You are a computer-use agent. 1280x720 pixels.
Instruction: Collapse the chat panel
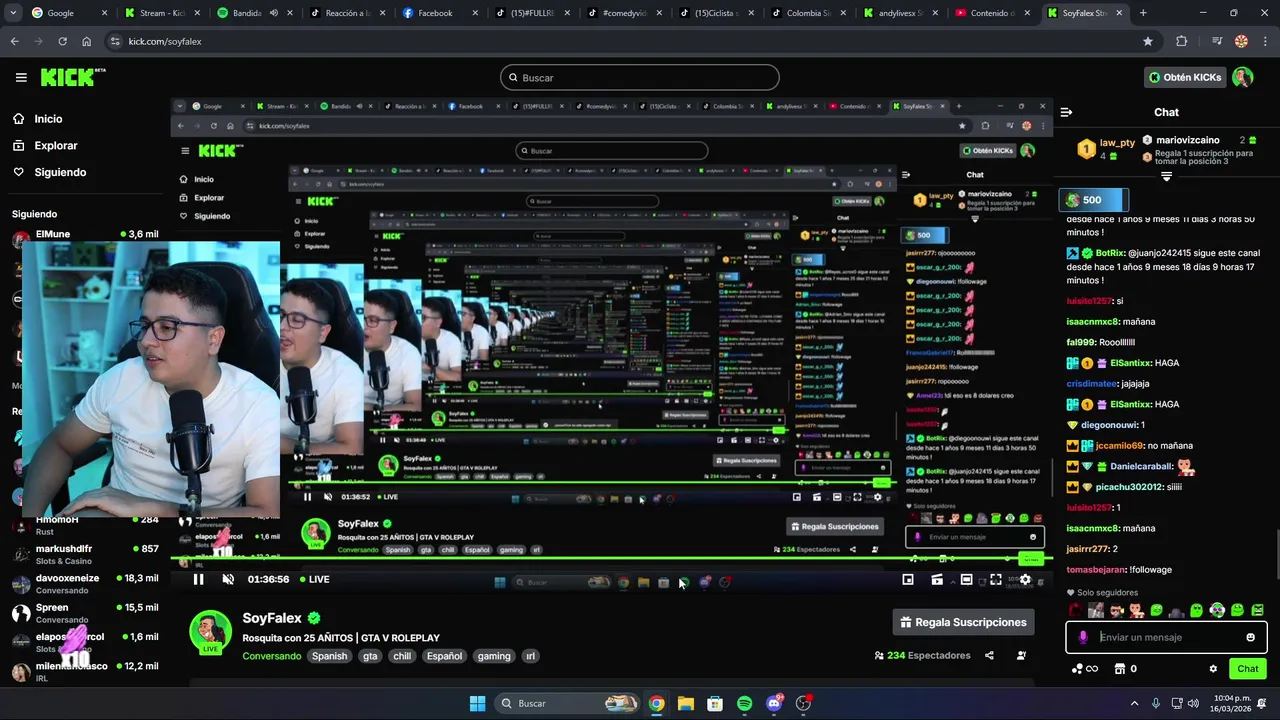(1066, 112)
